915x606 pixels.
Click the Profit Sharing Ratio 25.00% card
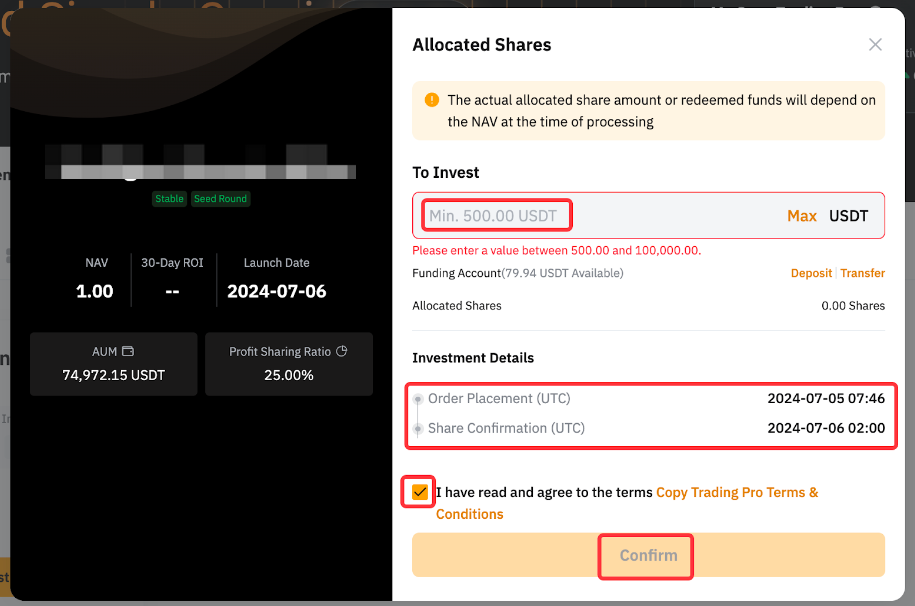(x=288, y=364)
